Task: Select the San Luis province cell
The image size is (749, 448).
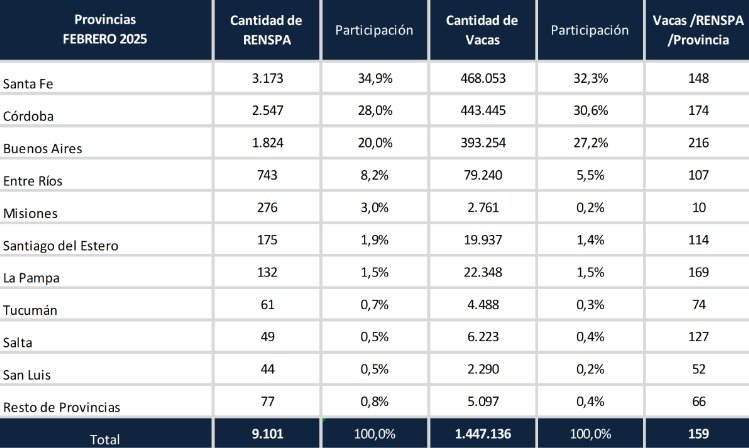Action: (27, 375)
